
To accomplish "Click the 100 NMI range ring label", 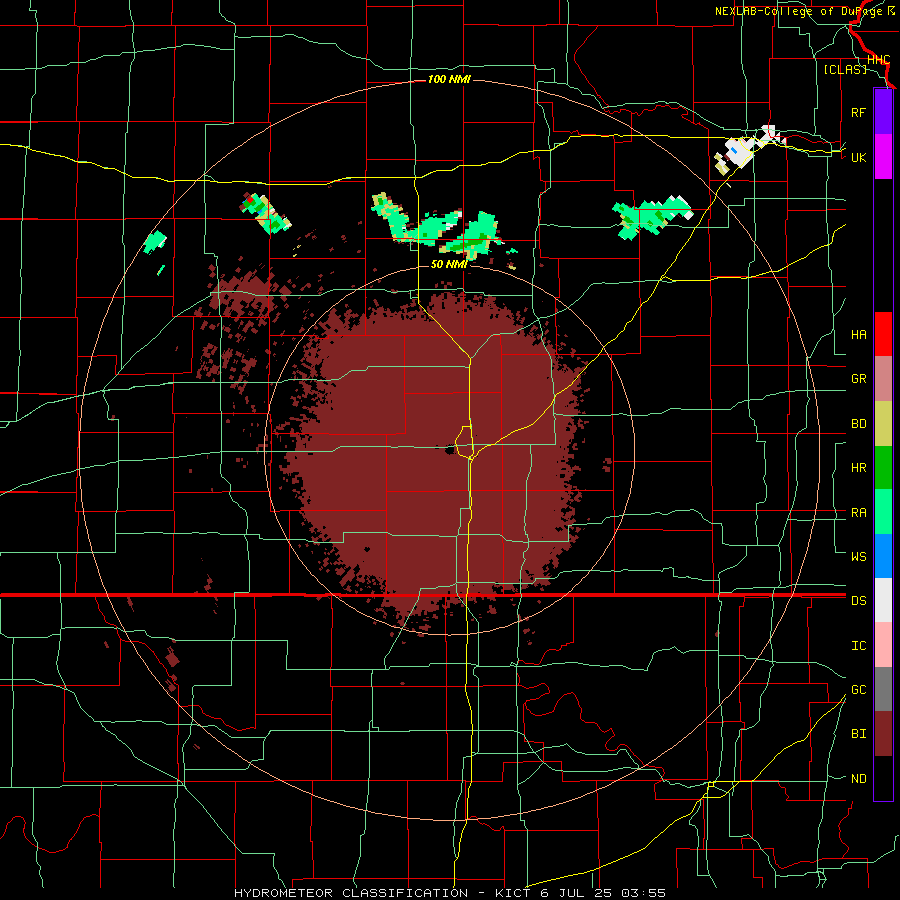I will 449,79.
